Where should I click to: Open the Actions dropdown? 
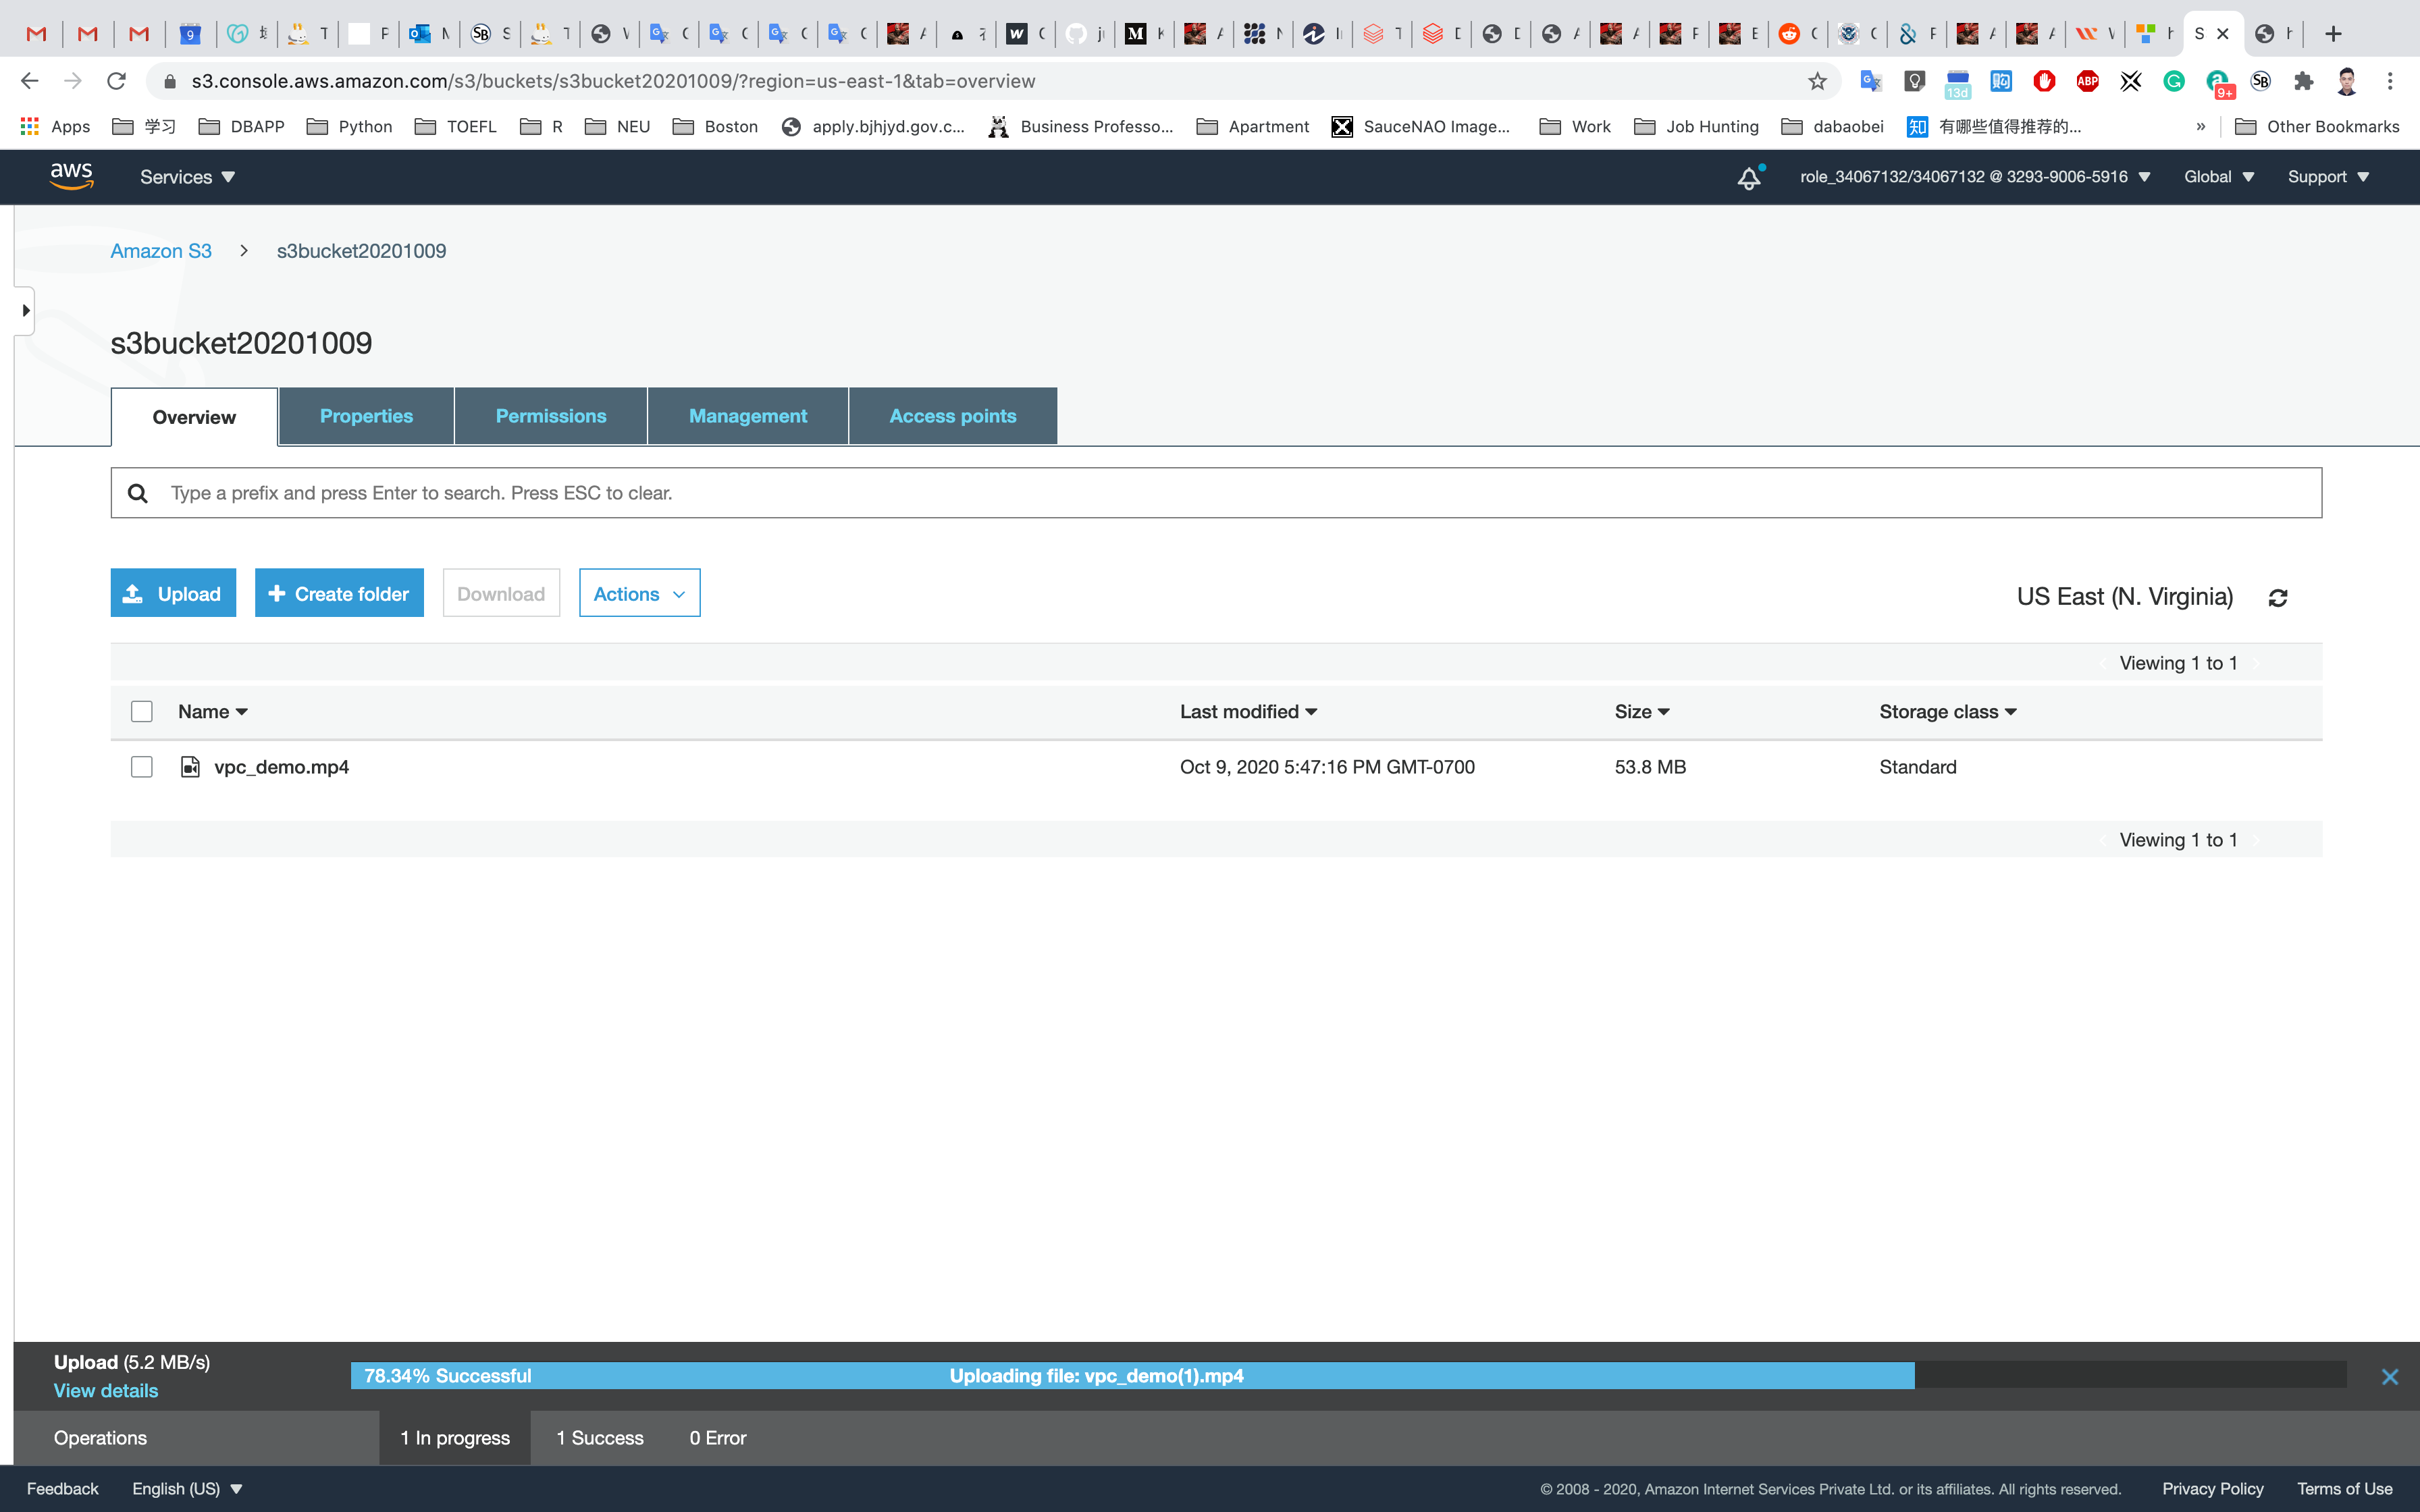click(639, 594)
